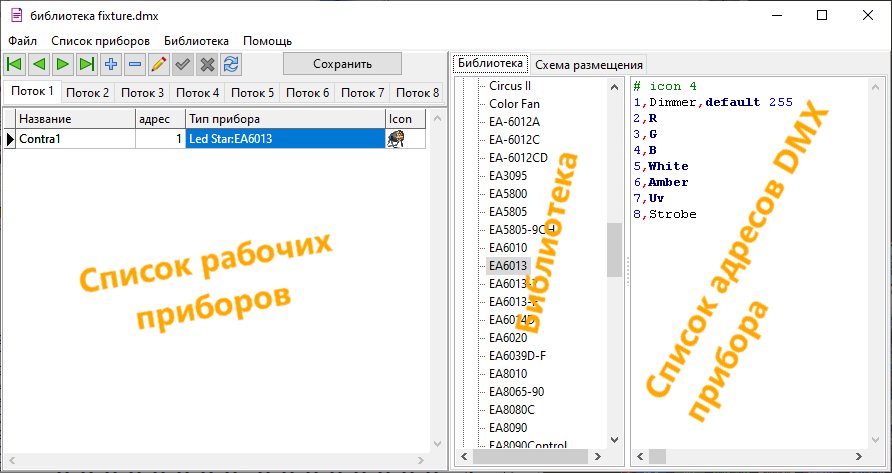The height and width of the screenshot is (473, 892).
Task: Open the Файл menu
Action: tap(23, 41)
